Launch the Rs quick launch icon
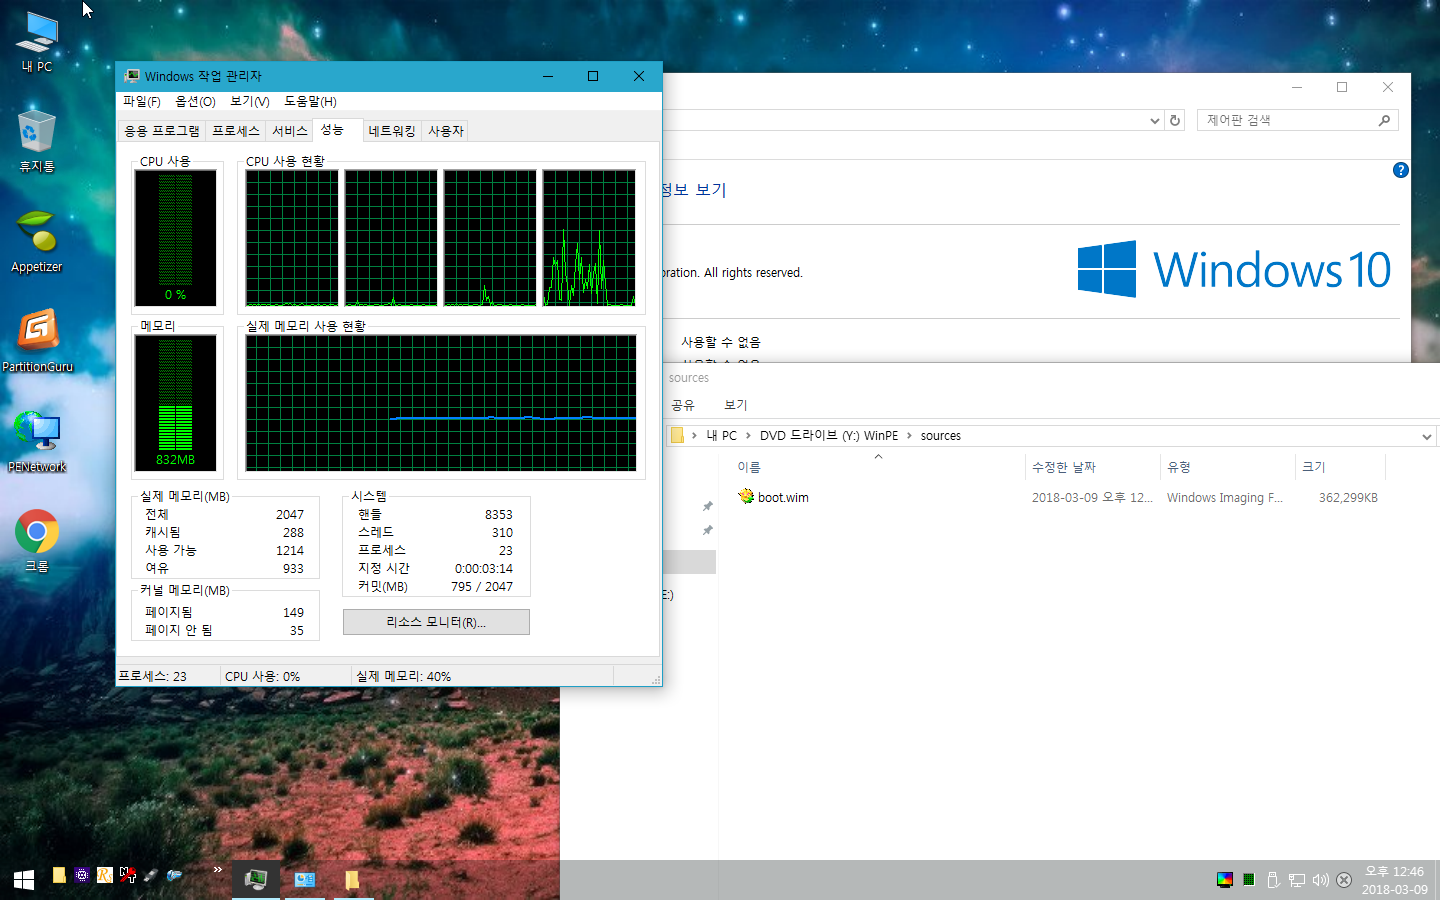Image resolution: width=1440 pixels, height=900 pixels. tap(105, 875)
